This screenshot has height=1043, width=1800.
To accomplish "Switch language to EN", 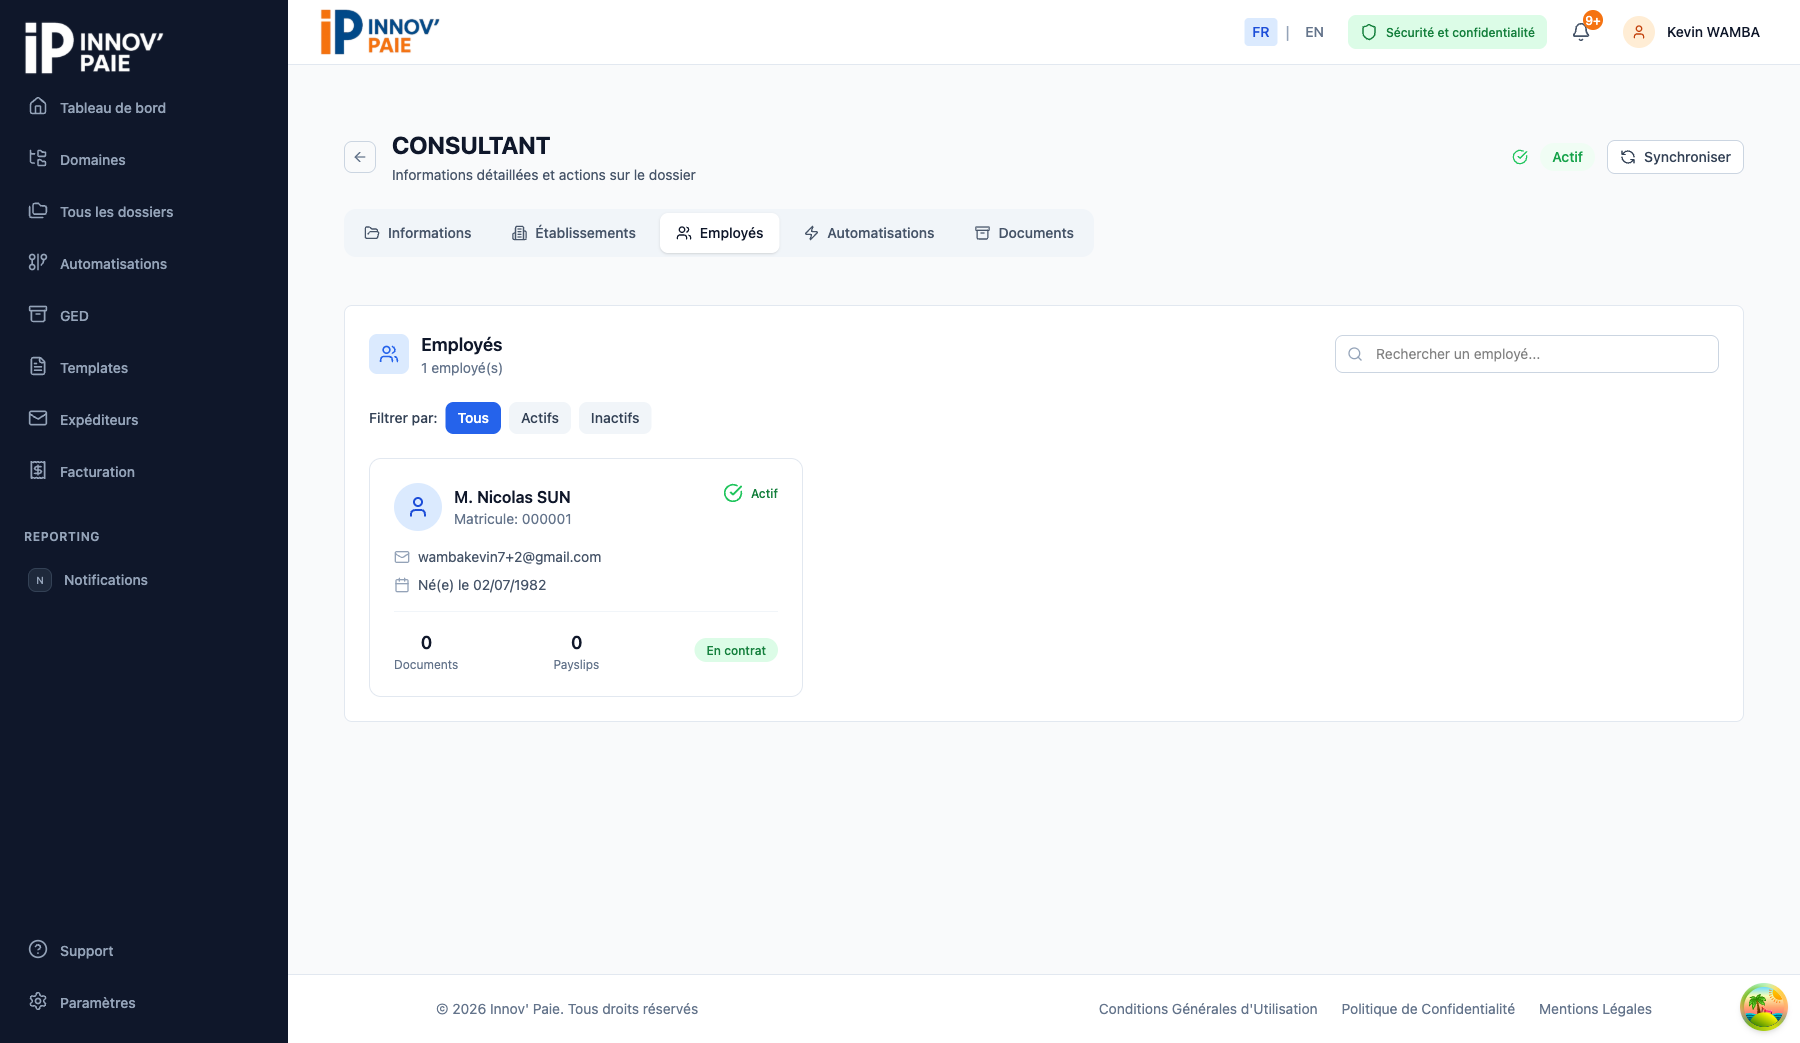I will [x=1314, y=32].
